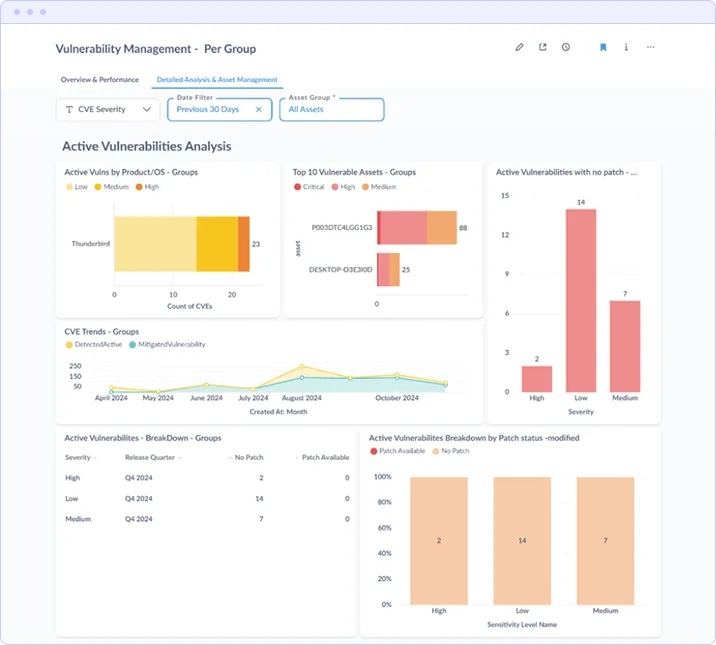Open the Asset Group All Assets field
This screenshot has height=645, width=716.
pos(332,110)
